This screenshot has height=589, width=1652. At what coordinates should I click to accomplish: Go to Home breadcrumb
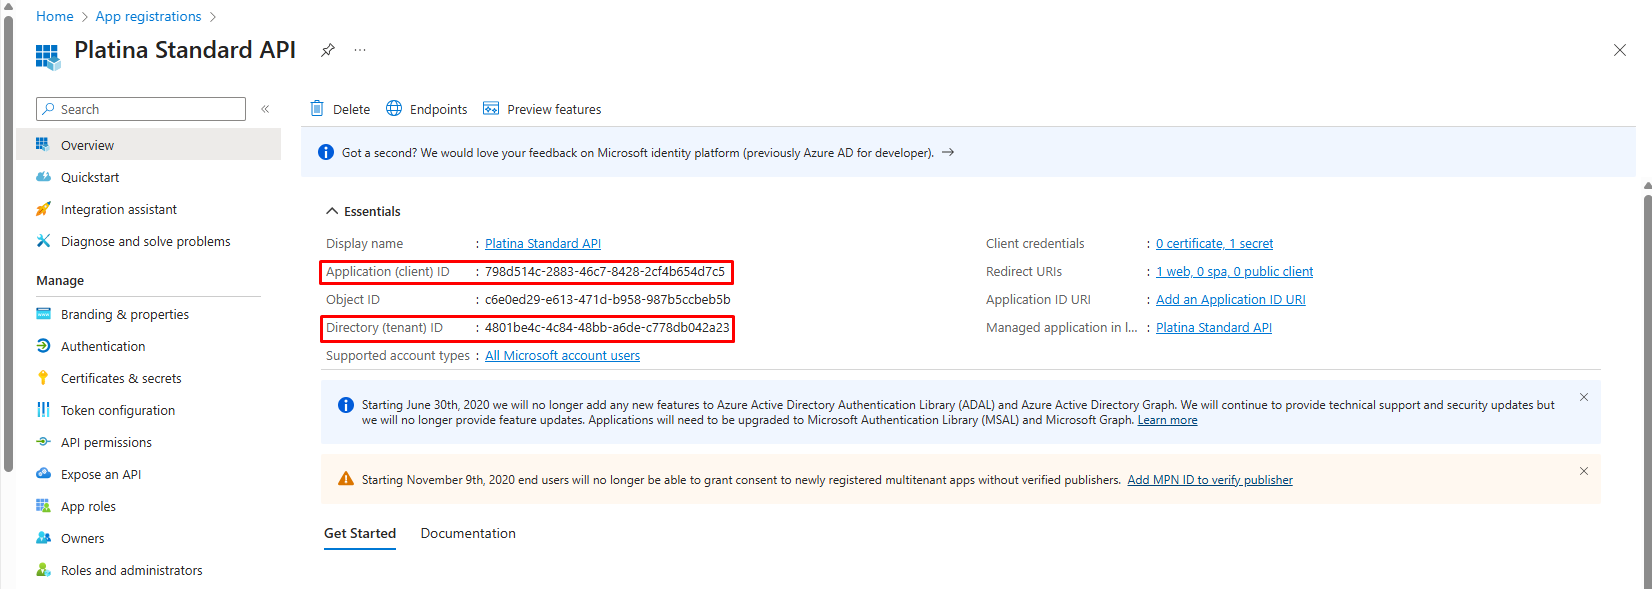click(55, 16)
